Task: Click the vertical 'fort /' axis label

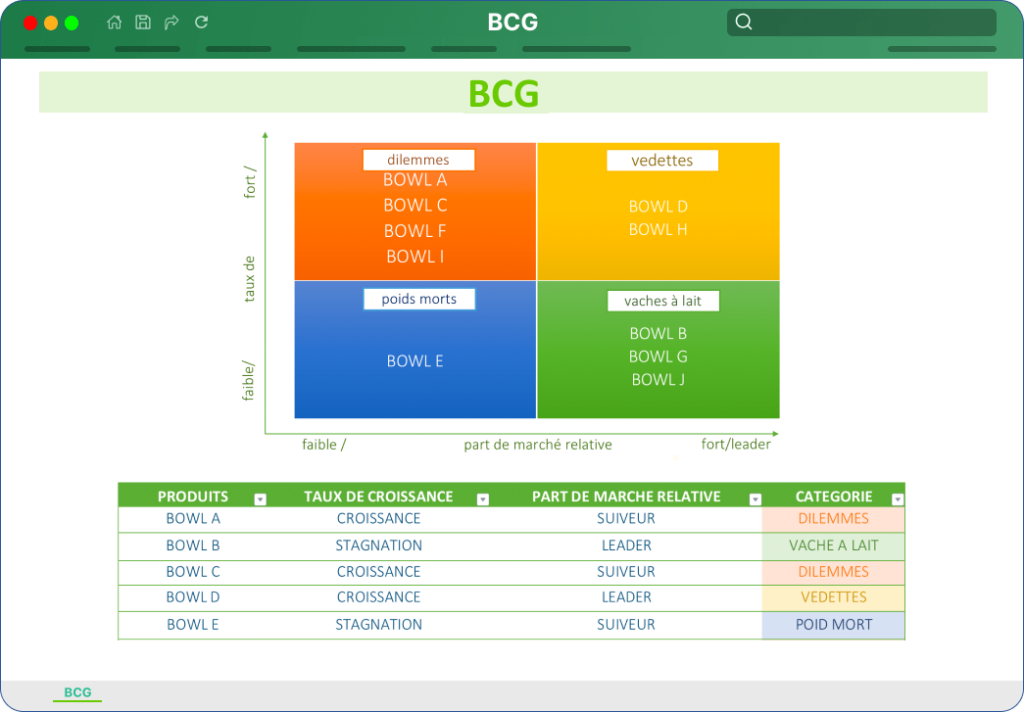Action: click(x=249, y=182)
